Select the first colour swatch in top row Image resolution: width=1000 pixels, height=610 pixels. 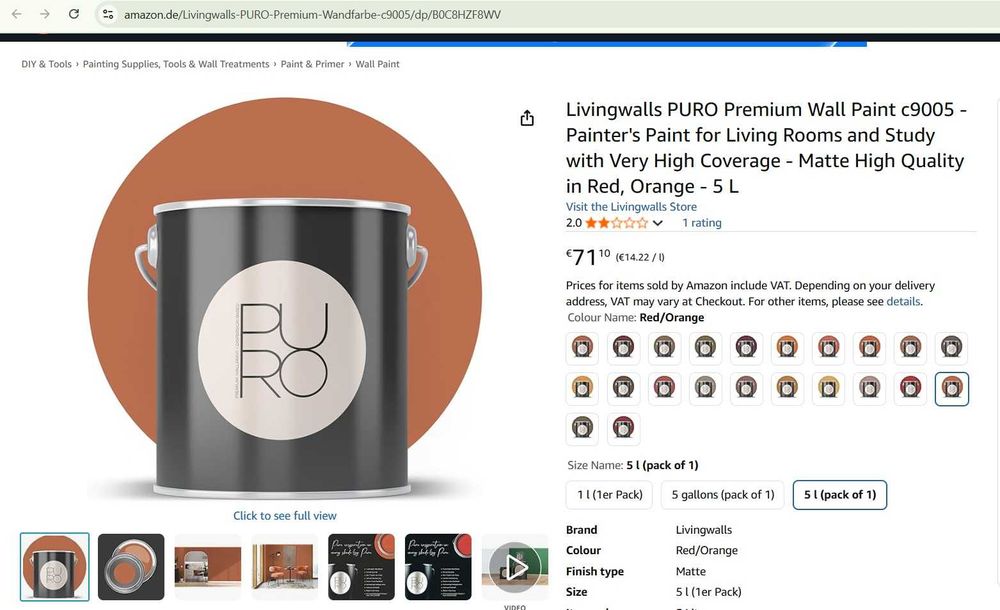582,348
